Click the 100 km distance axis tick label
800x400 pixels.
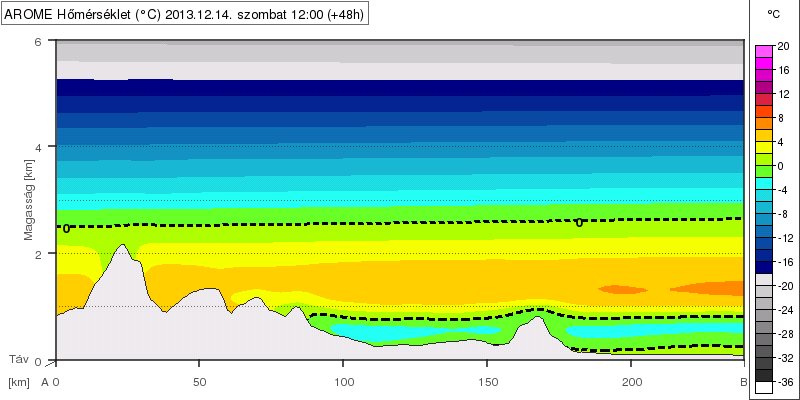pyautogui.click(x=344, y=383)
